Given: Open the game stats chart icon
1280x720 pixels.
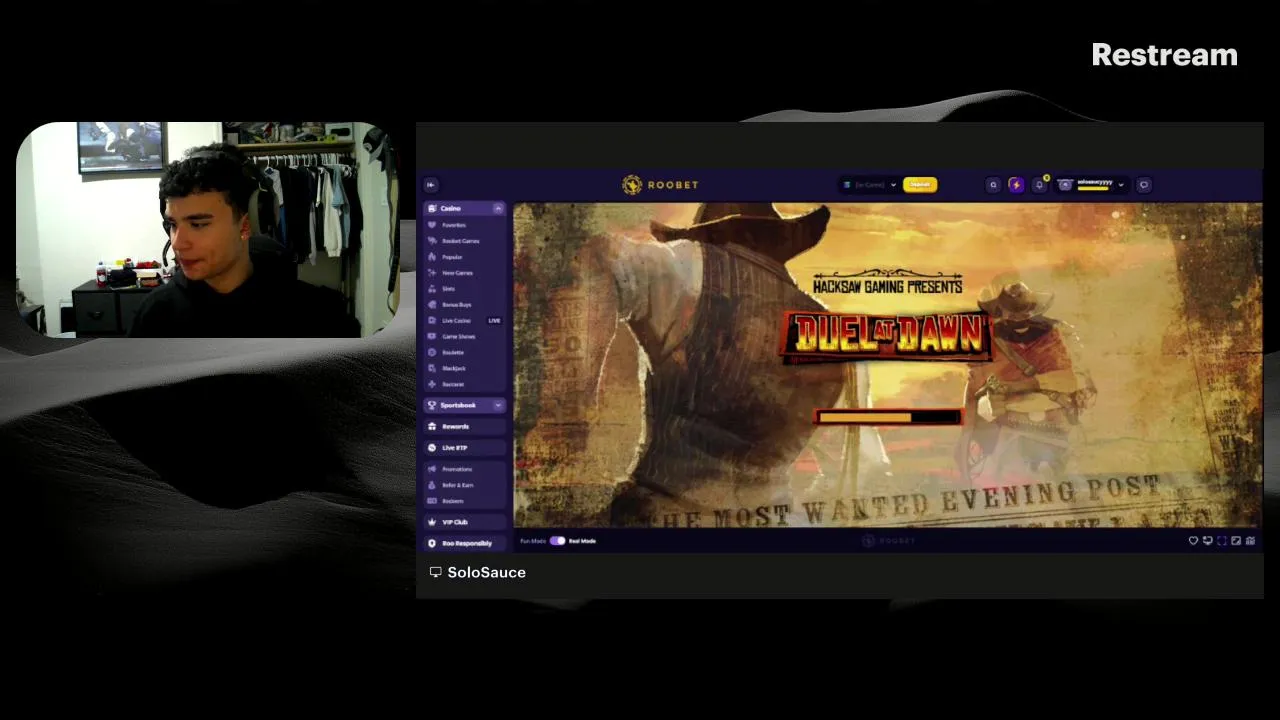Looking at the screenshot, I should coord(1250,541).
